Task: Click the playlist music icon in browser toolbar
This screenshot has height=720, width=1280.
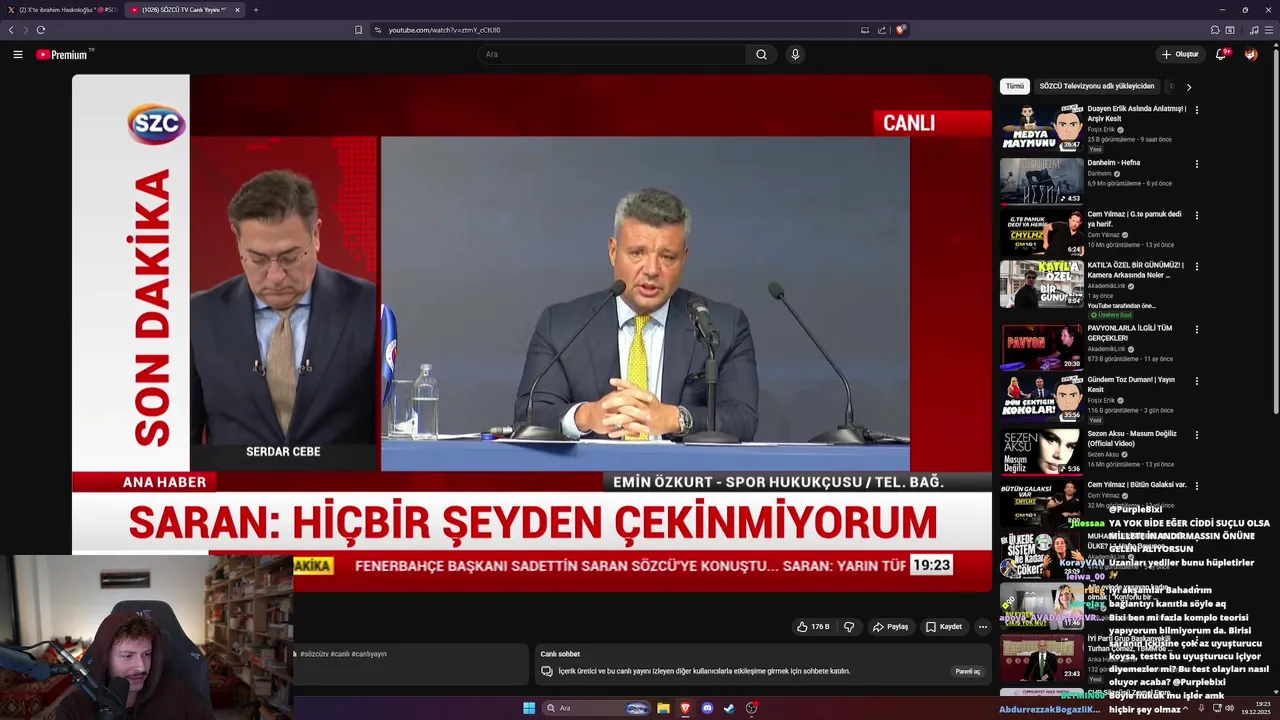Action: point(1254,30)
